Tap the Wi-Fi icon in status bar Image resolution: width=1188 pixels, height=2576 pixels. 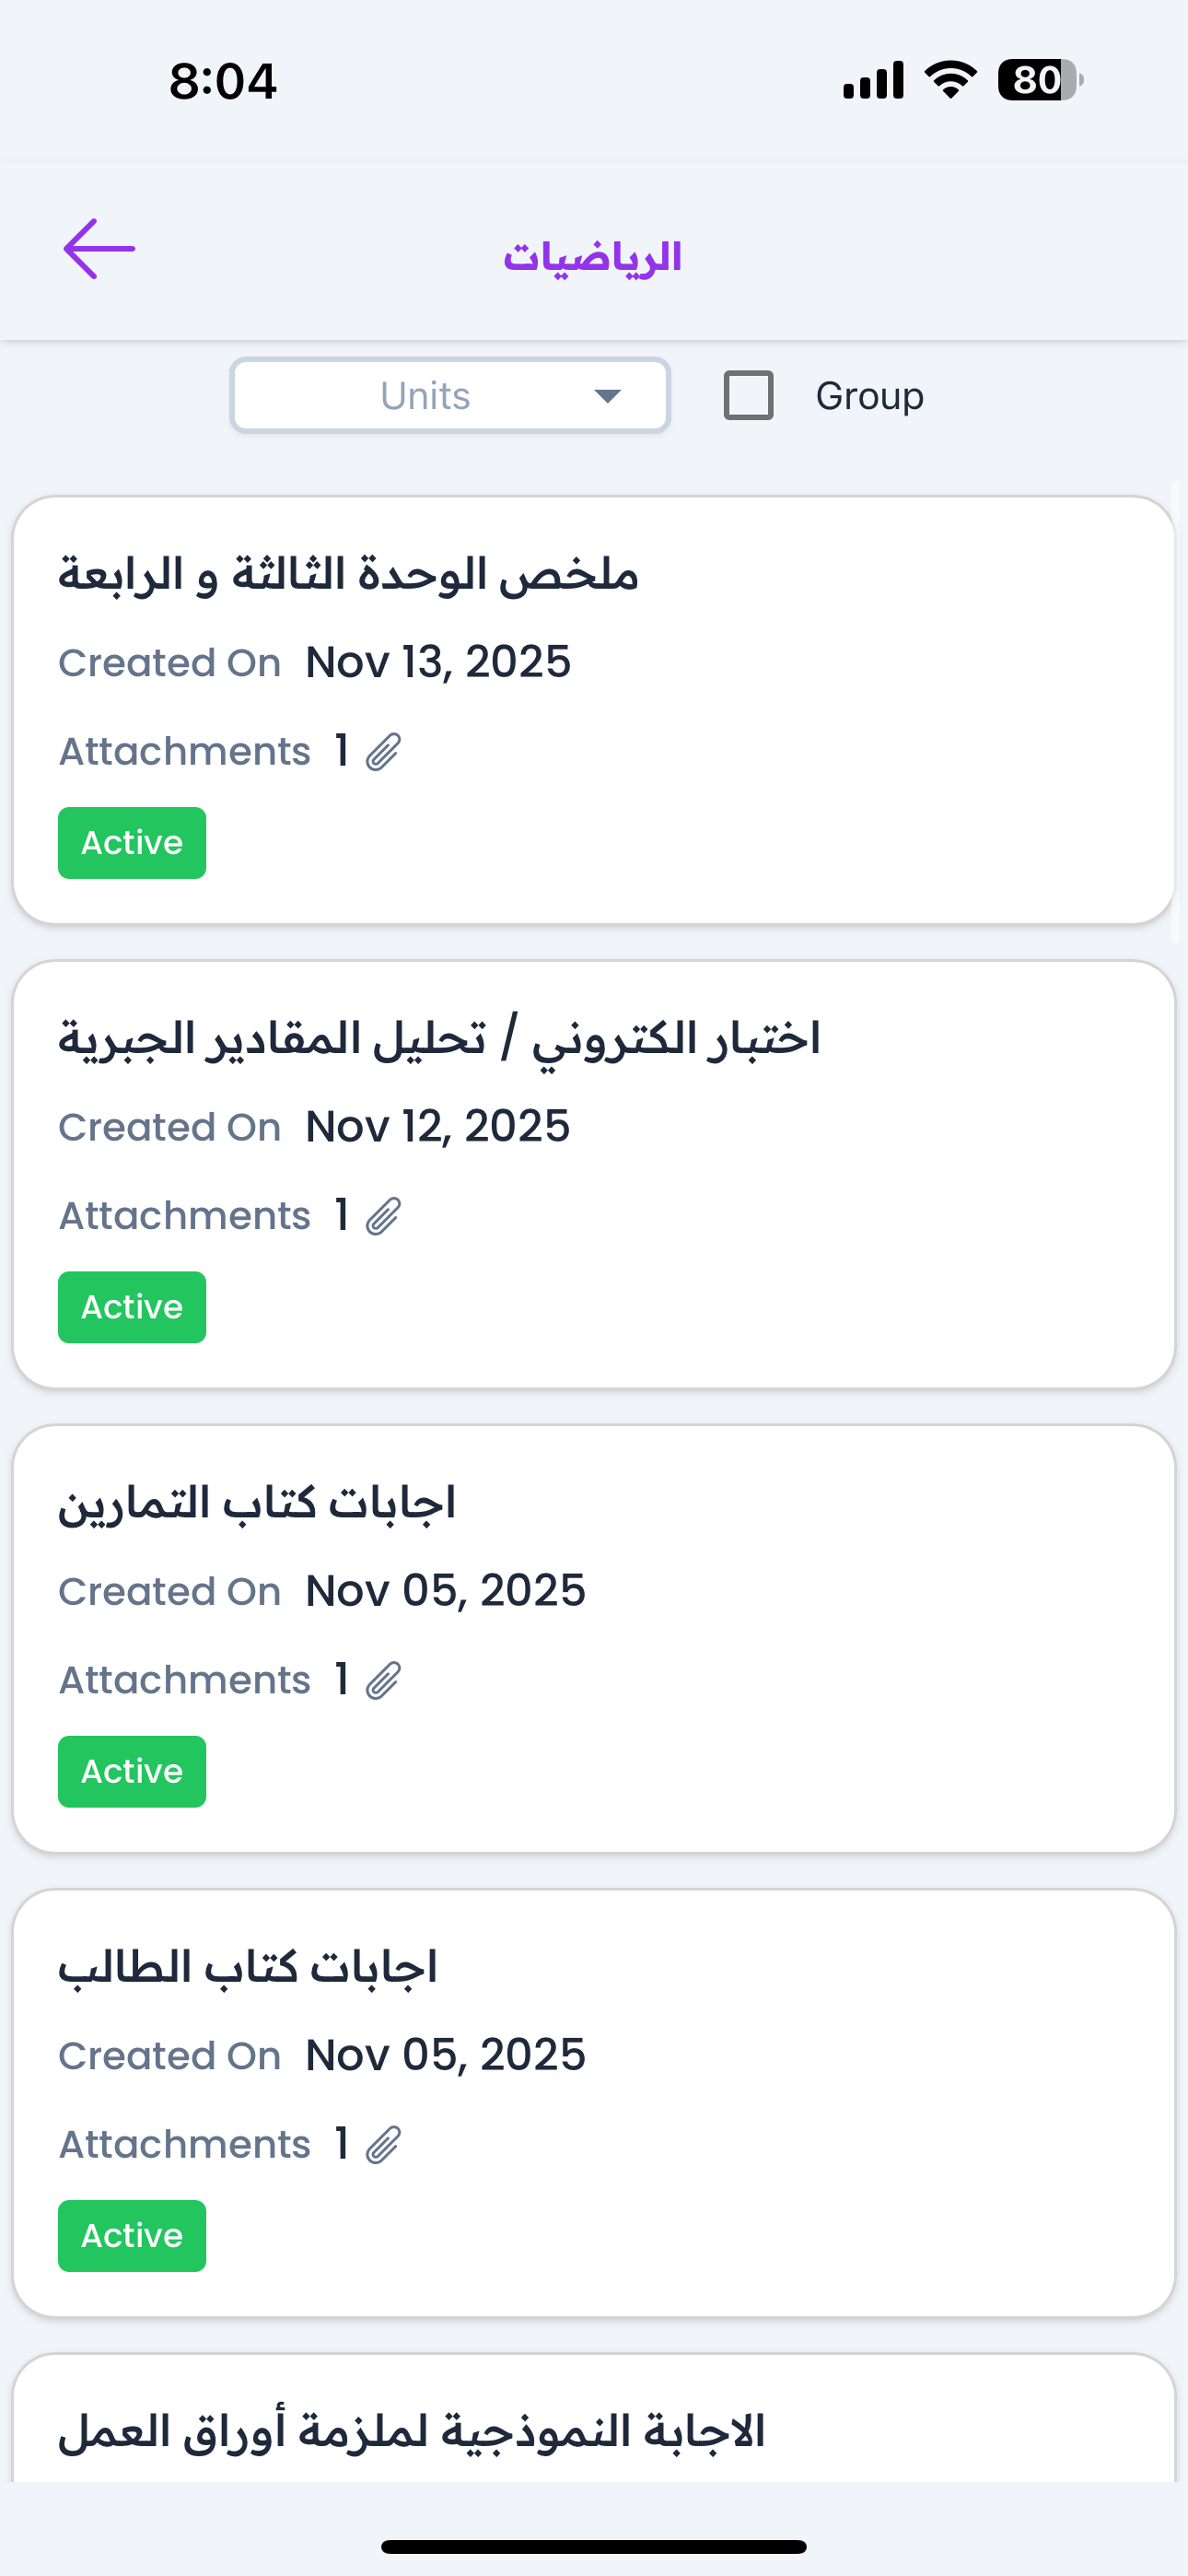pos(950,80)
